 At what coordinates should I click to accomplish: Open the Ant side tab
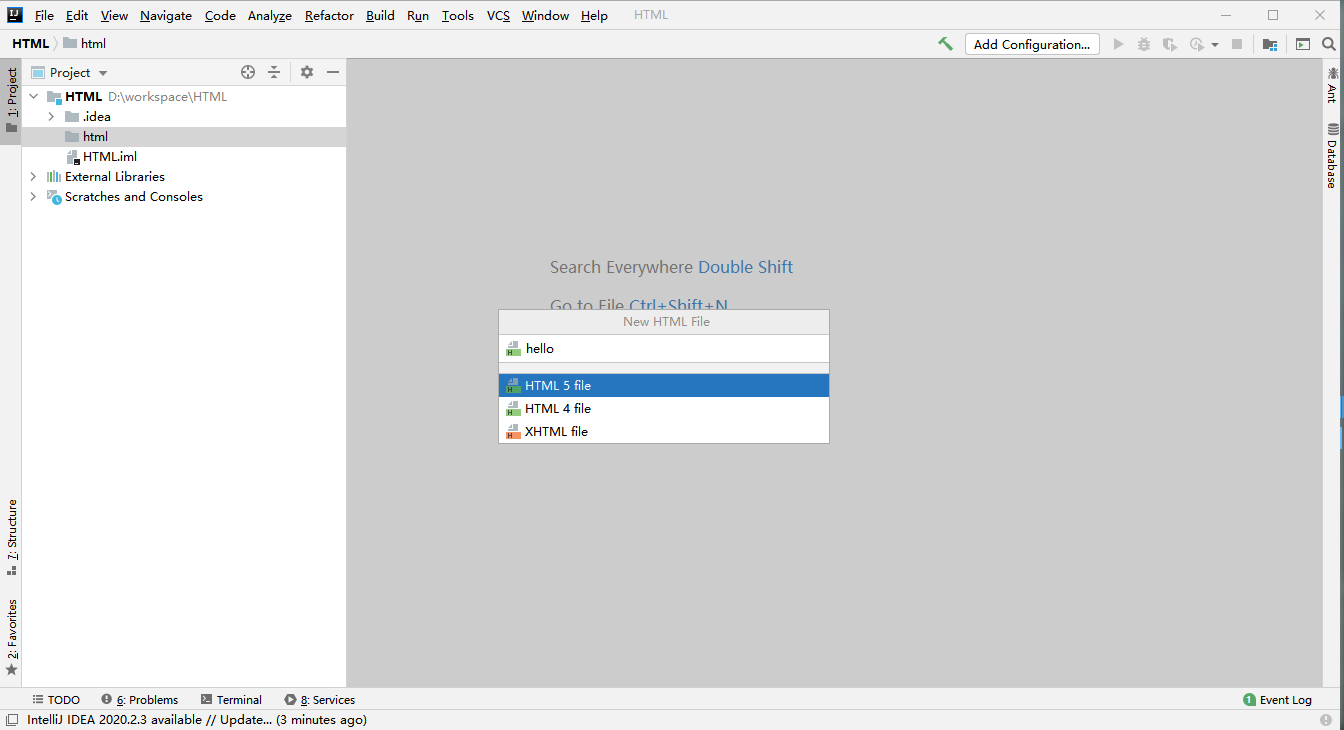pos(1332,85)
